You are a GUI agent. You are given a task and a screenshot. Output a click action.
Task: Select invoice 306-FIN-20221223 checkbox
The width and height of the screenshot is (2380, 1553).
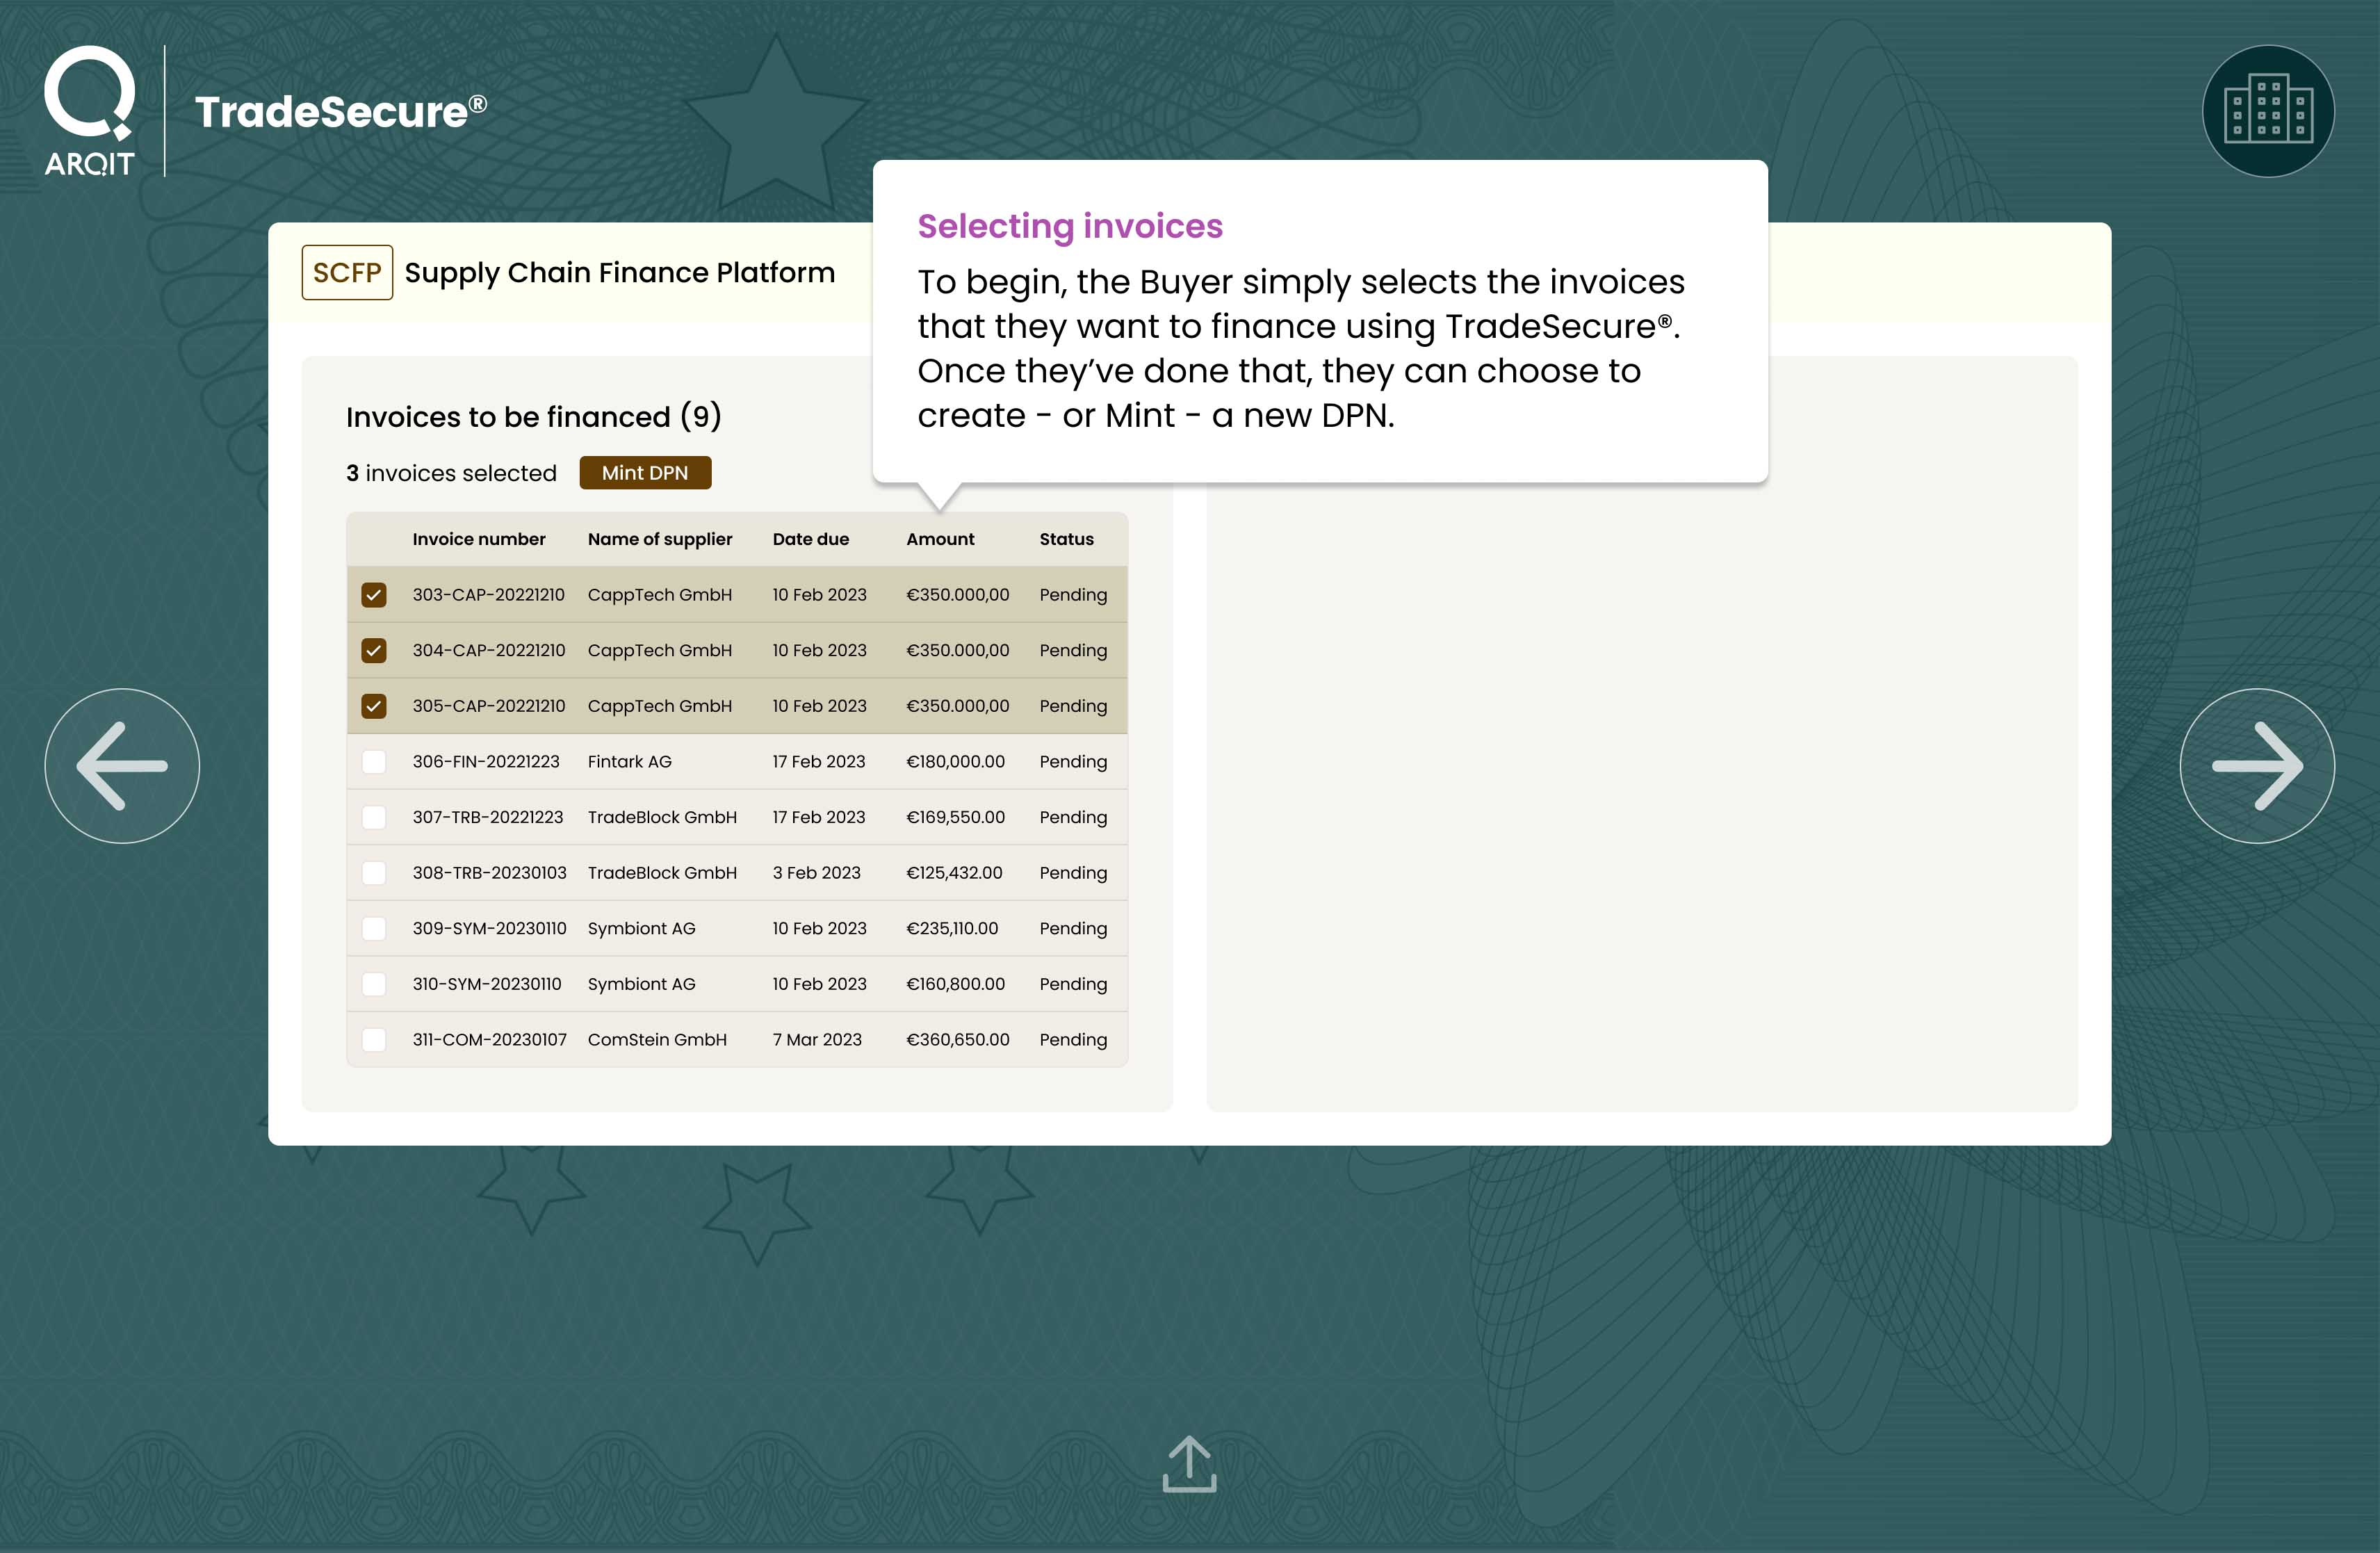tap(374, 762)
